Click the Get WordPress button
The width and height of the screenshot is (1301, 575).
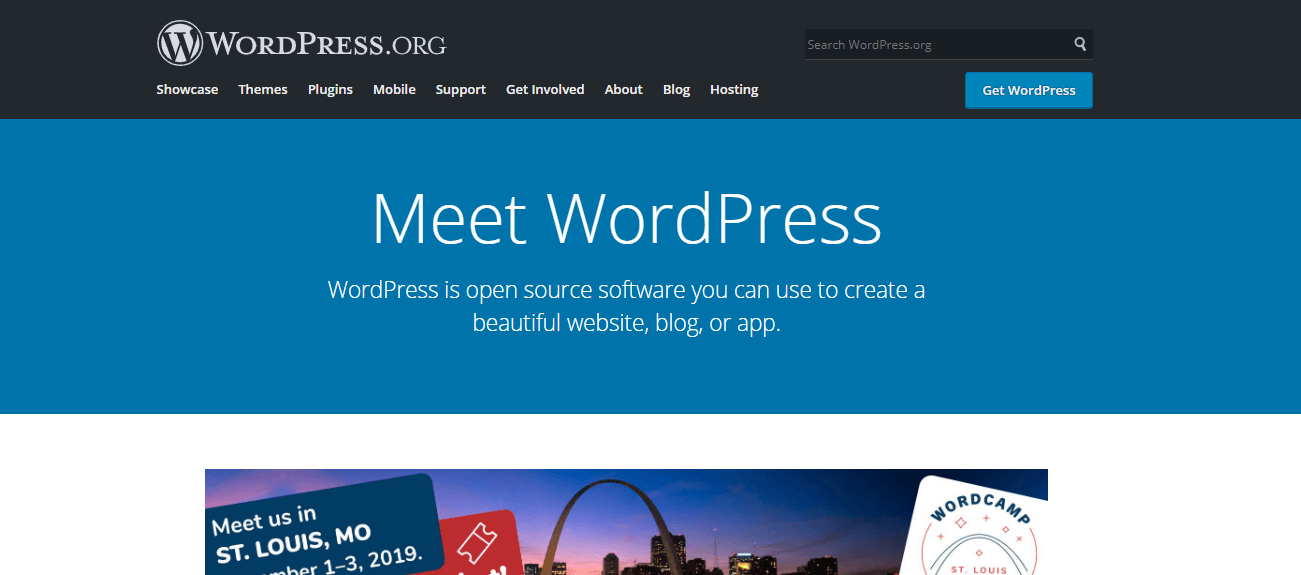coord(1029,90)
